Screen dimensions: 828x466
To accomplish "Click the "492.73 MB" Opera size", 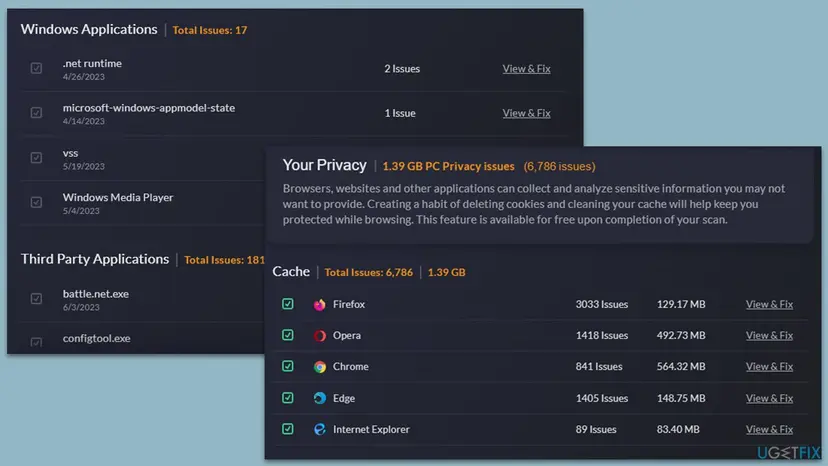I will coord(681,335).
